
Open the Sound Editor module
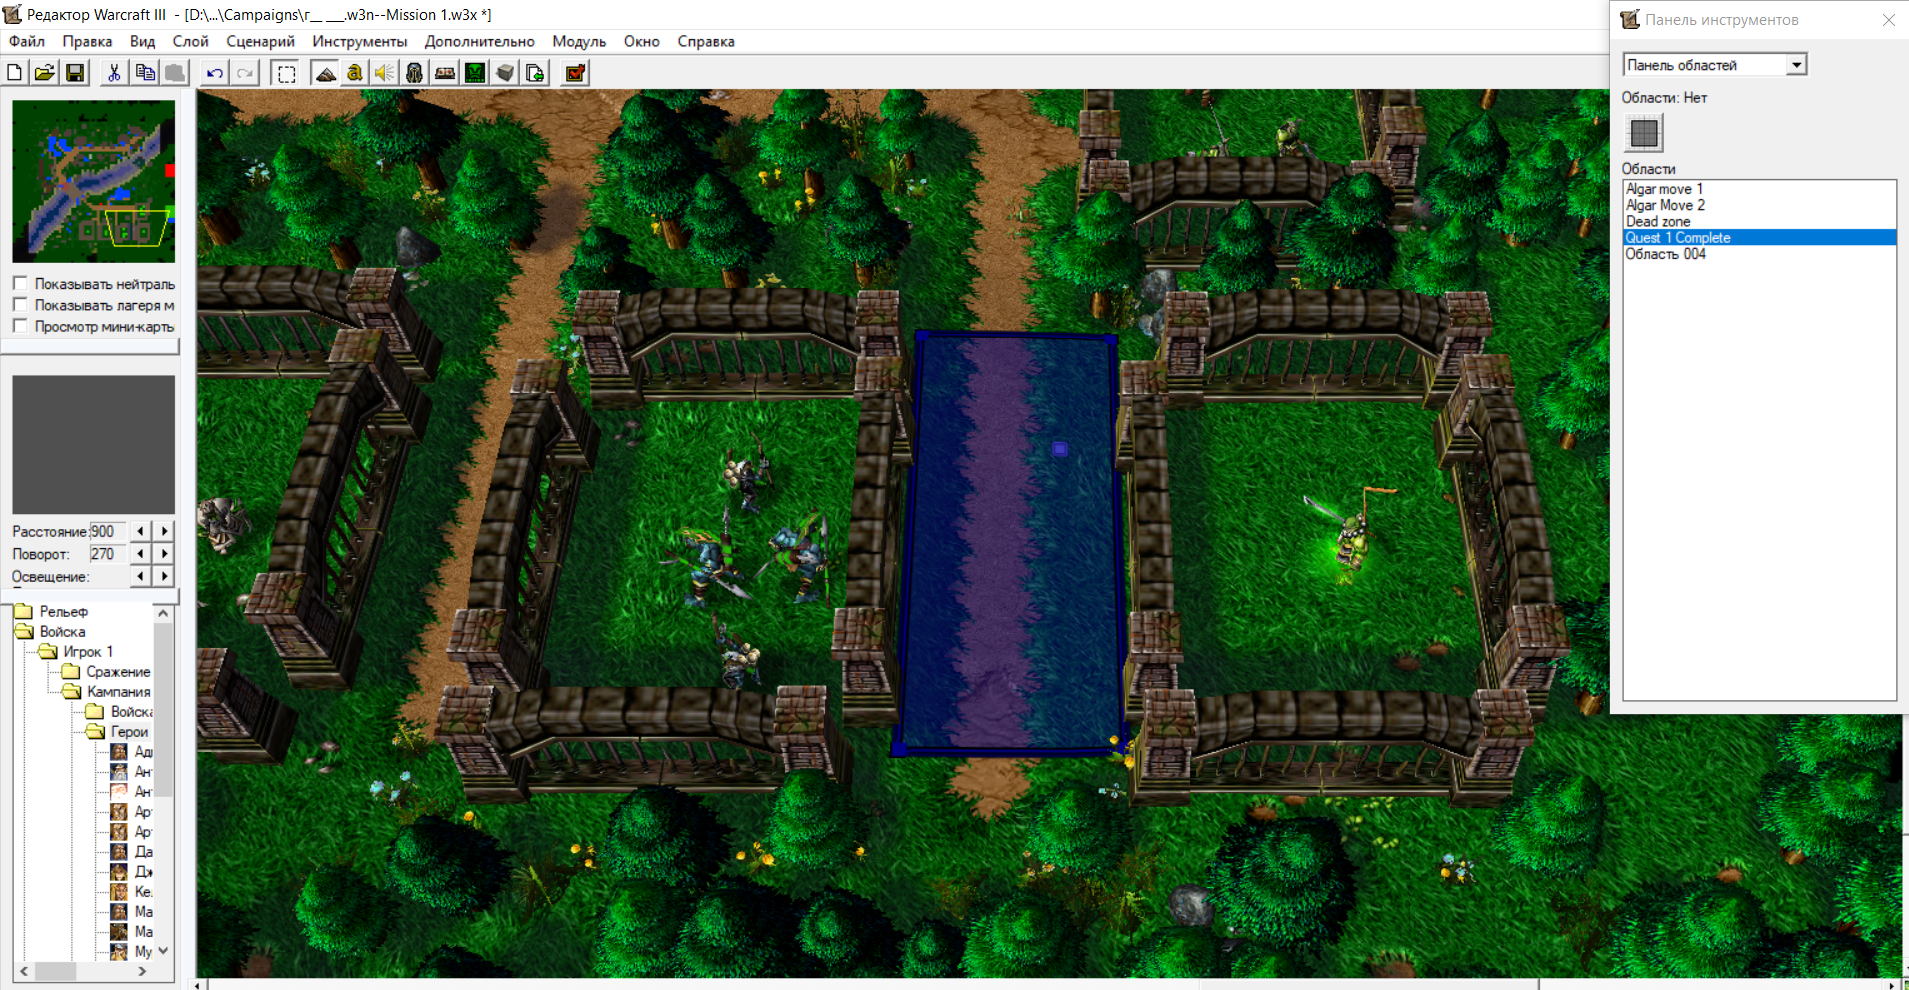[385, 73]
